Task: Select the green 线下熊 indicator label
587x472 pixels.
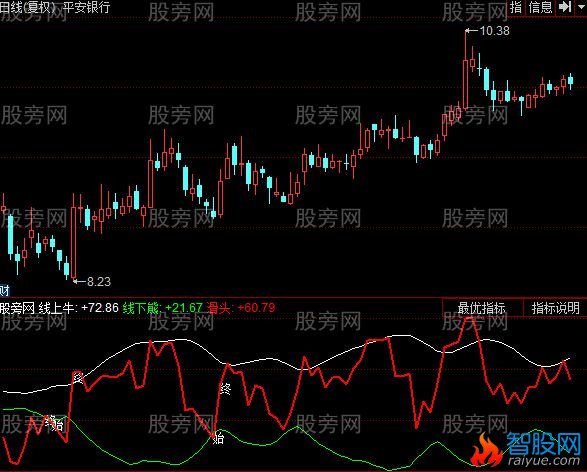Action: 162,308
